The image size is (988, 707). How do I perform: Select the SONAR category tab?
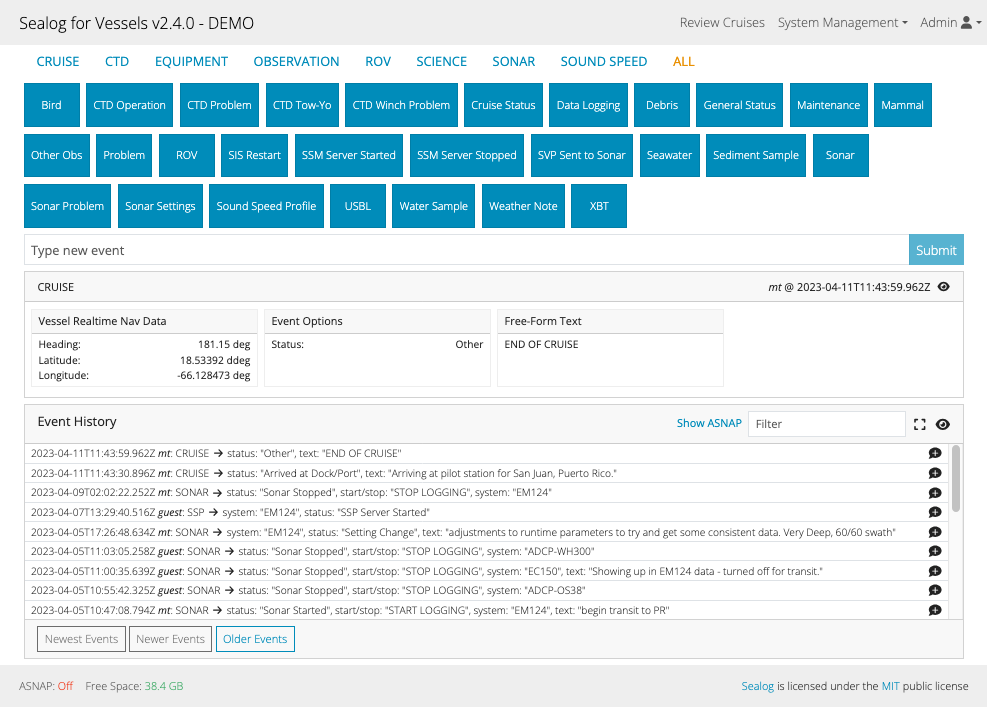tap(513, 61)
